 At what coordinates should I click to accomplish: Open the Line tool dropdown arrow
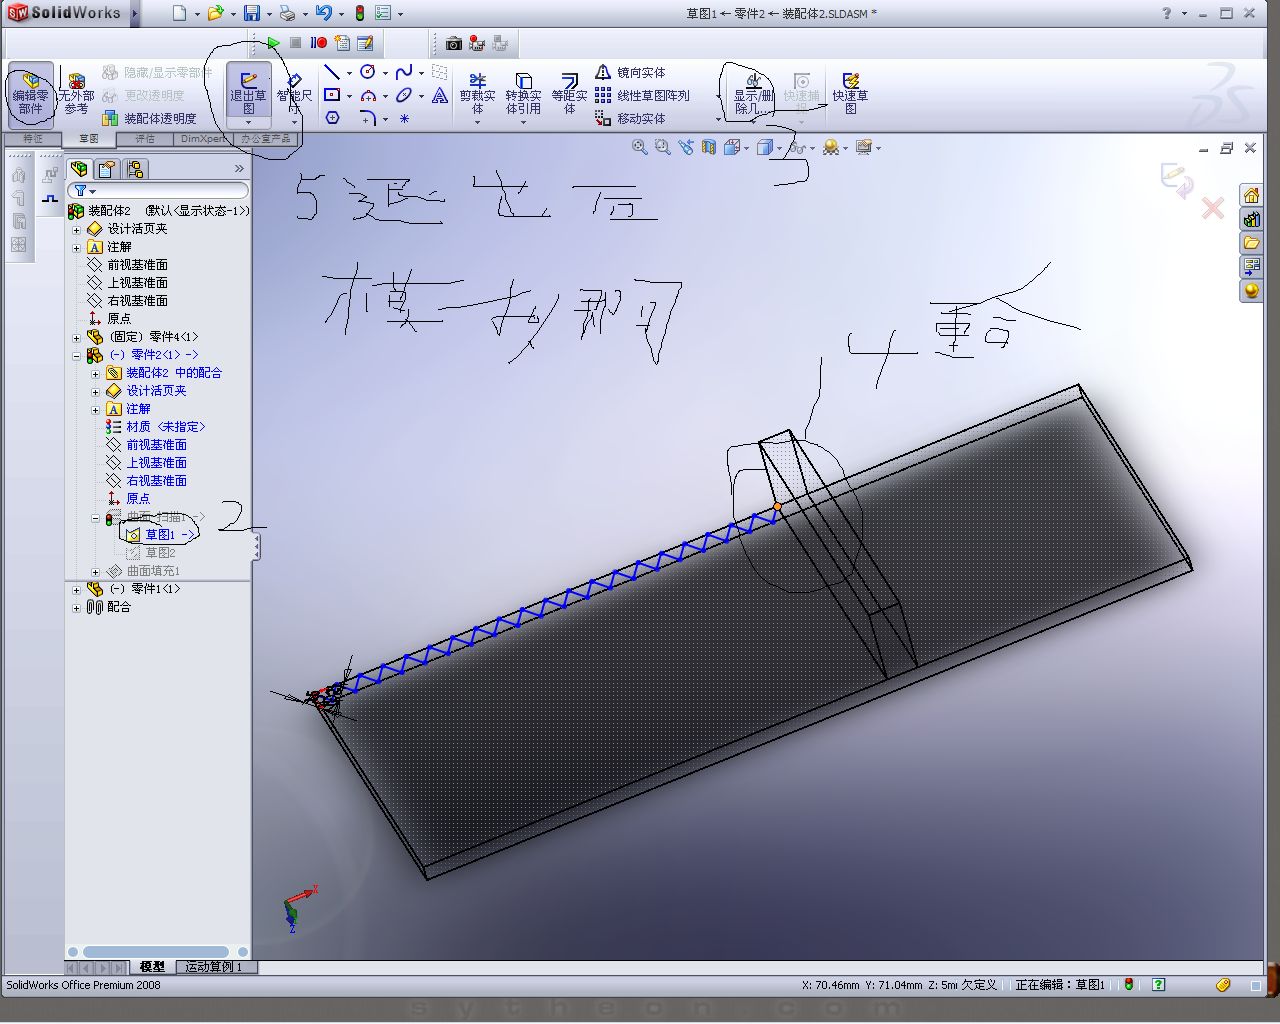[x=349, y=72]
